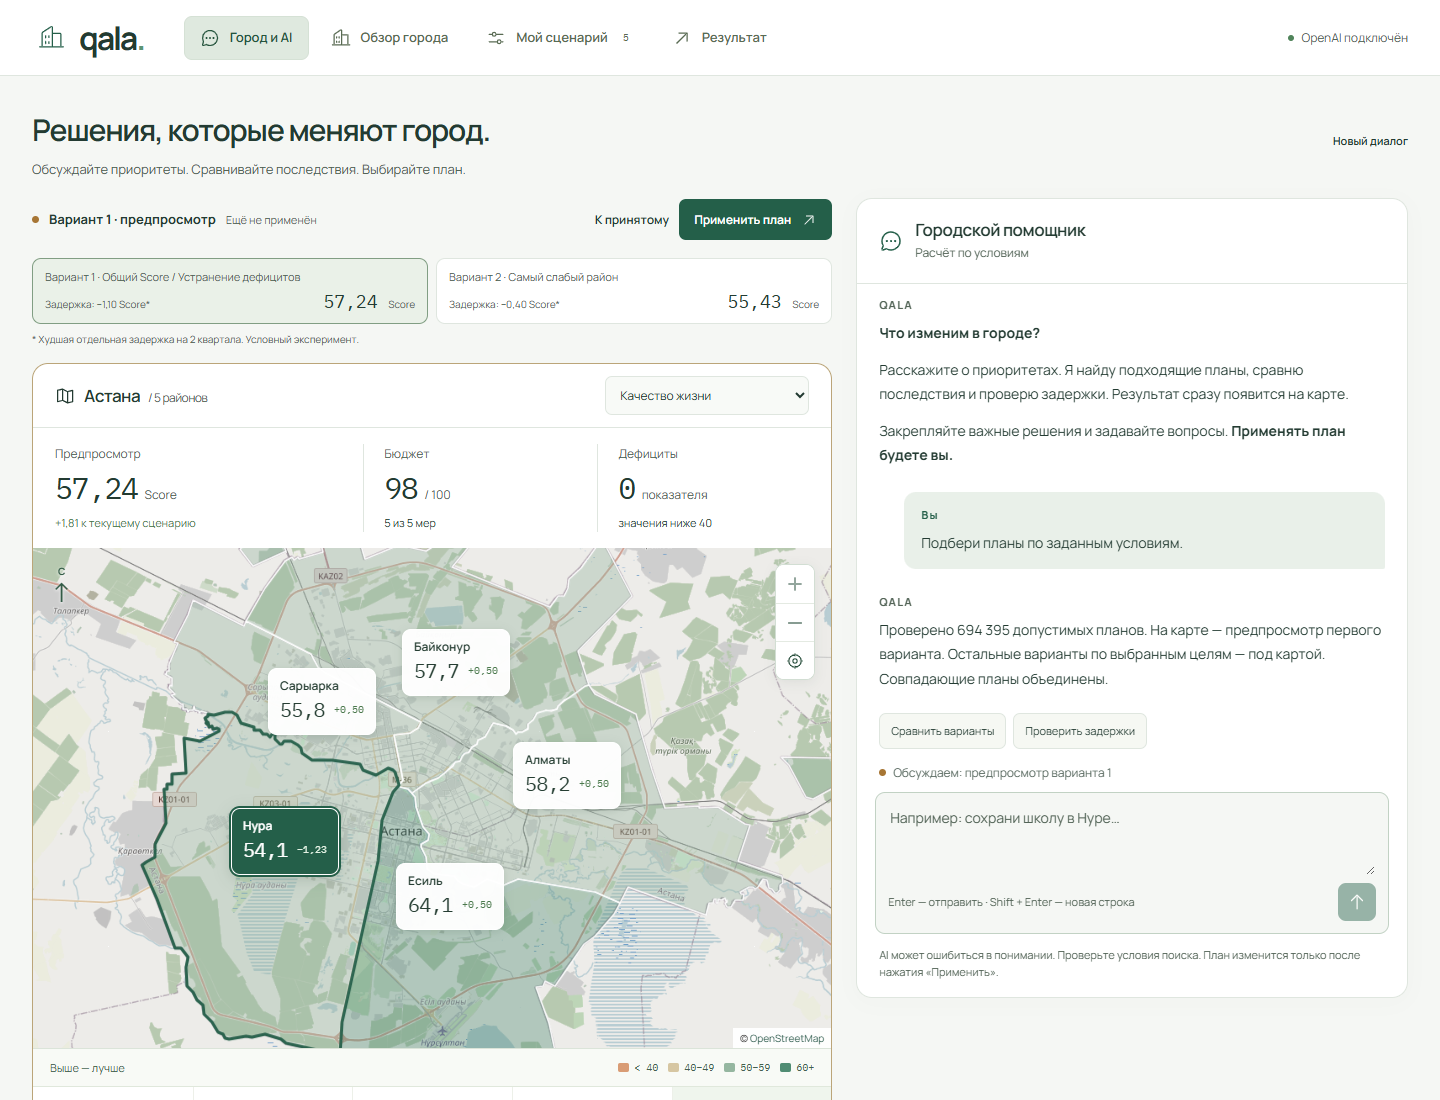Go to the Мой сценарий tab
This screenshot has width=1440, height=1100.
click(559, 38)
